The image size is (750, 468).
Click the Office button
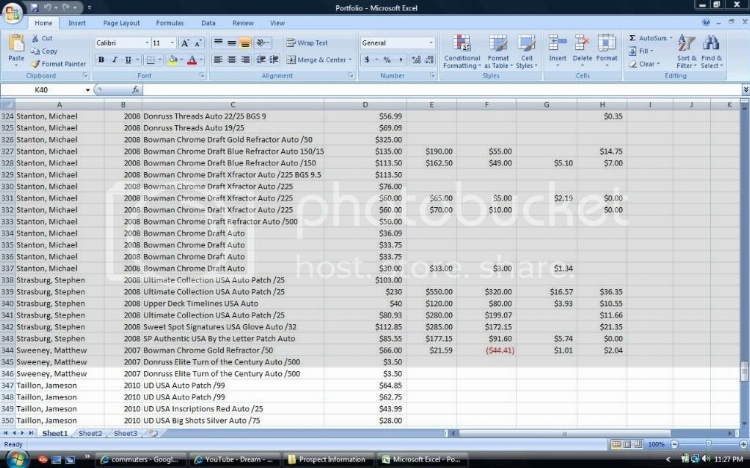(13, 13)
